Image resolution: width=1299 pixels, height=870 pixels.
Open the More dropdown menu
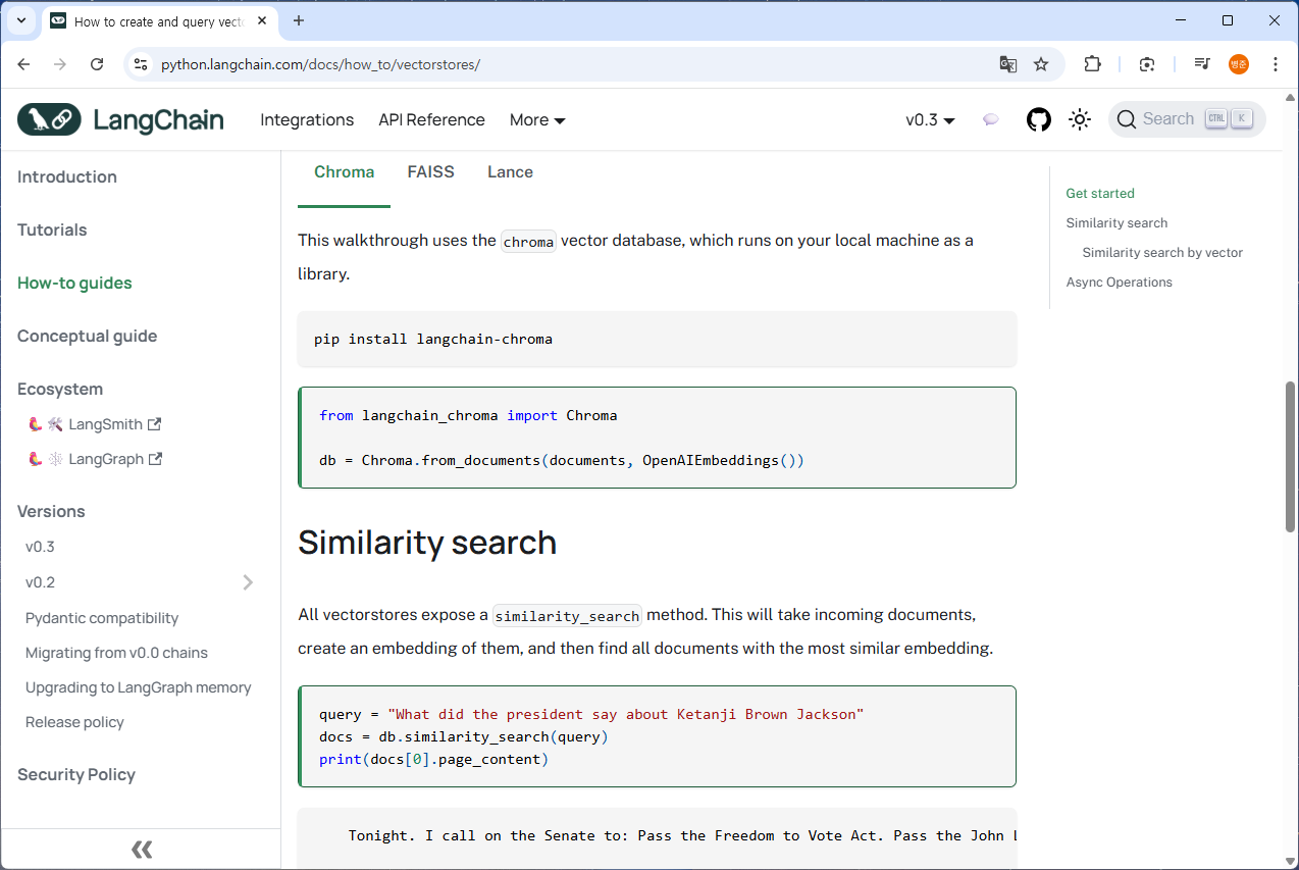pos(537,120)
